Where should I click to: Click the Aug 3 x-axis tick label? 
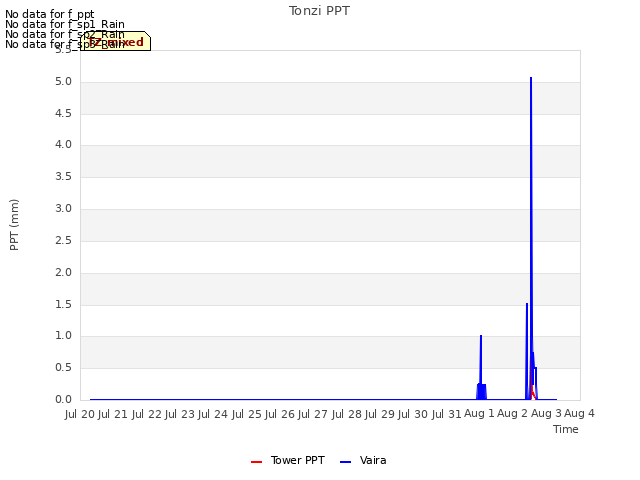[546, 414]
